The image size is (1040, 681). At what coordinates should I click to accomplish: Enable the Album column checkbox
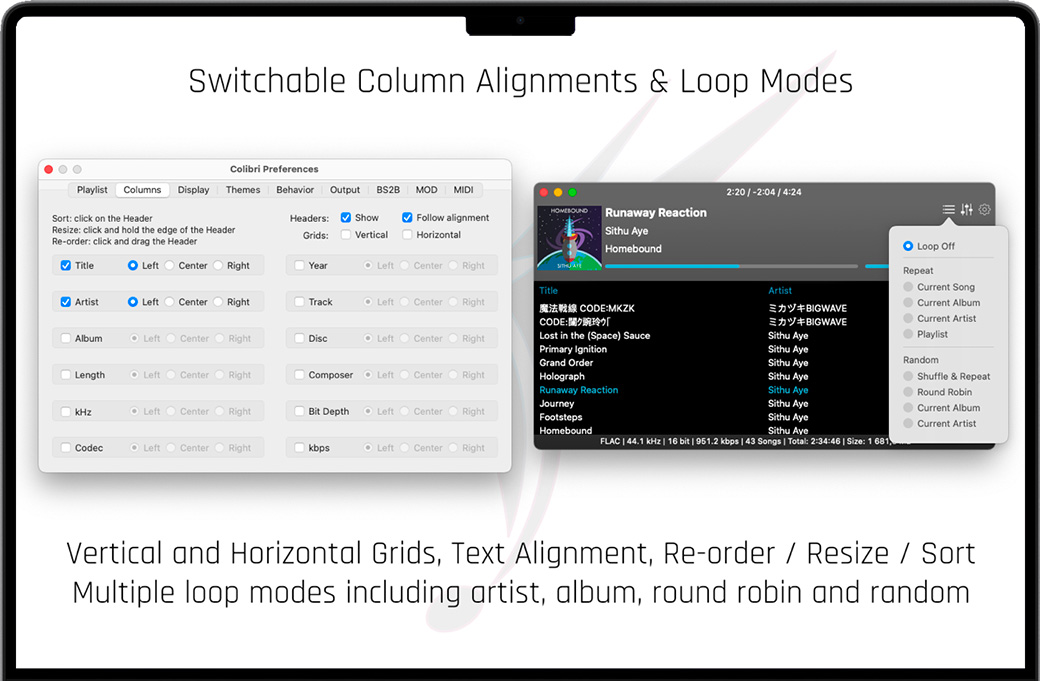[66, 339]
